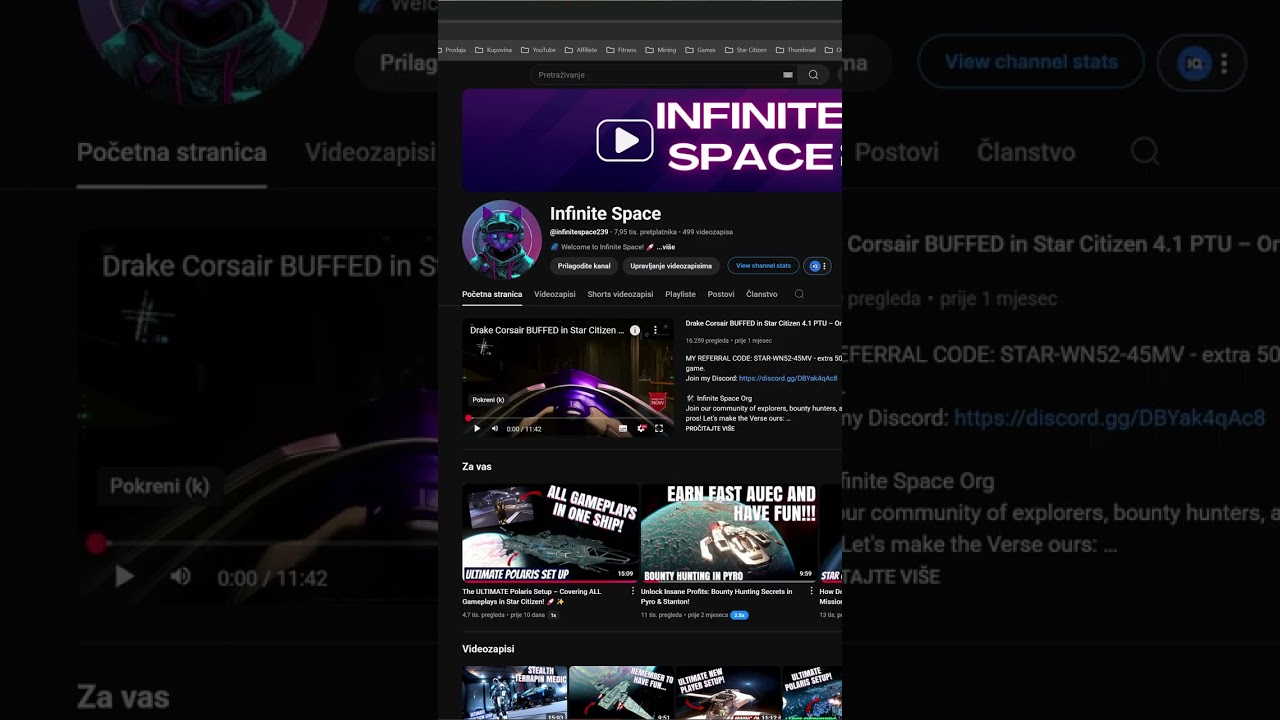Click the 16.259 pregleda view count
Image resolution: width=1280 pixels, height=720 pixels.
[x=707, y=341]
